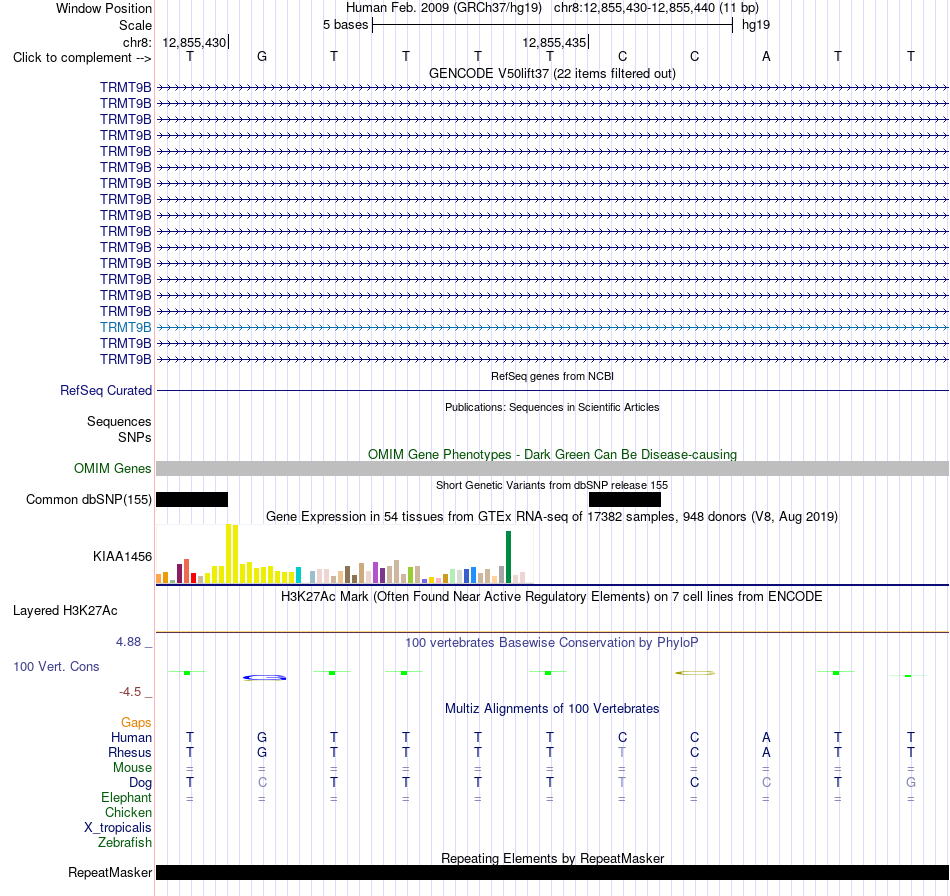Click the tall dark green GTEx bar
Screen dimensions: 950x896
click(508, 557)
